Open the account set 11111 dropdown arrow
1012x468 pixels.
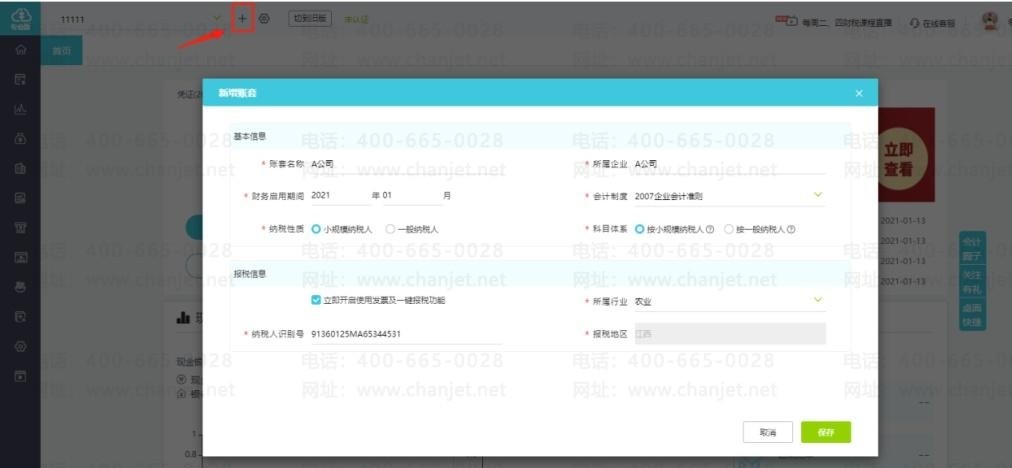217,19
